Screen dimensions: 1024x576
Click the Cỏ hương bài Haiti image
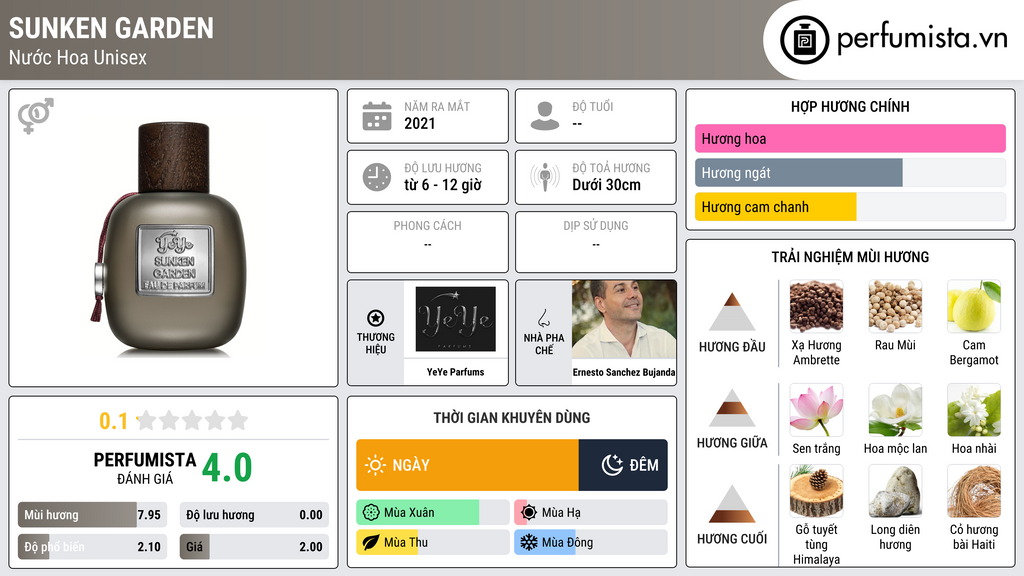click(x=974, y=491)
